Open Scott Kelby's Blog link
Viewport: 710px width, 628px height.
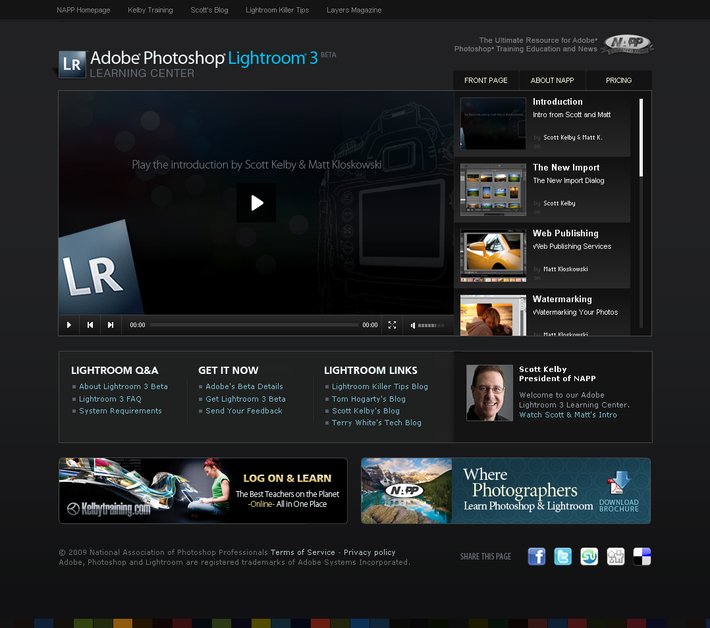click(x=365, y=411)
